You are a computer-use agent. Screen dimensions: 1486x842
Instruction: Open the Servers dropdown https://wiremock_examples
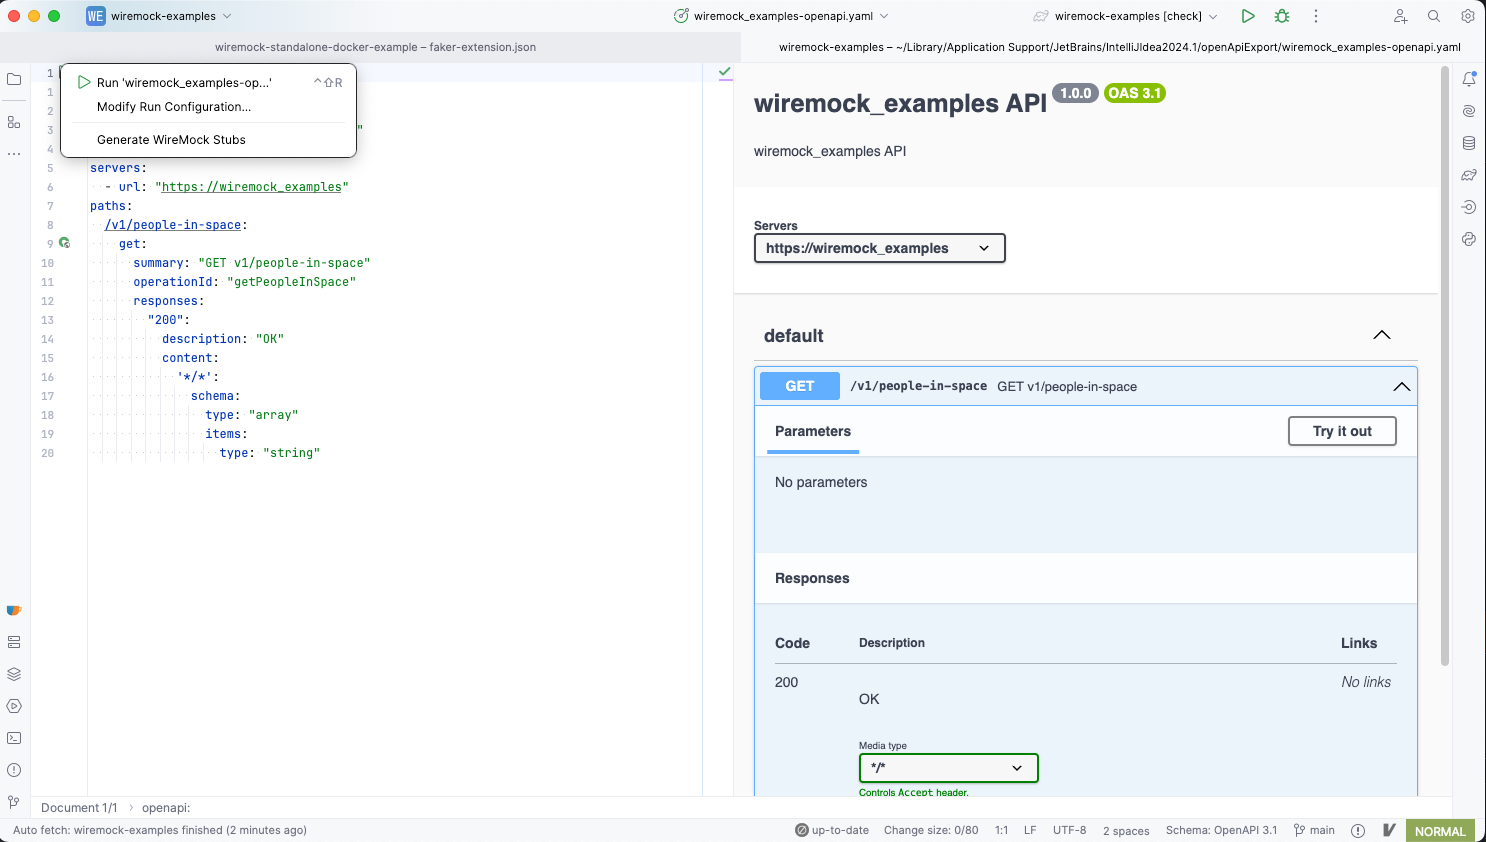coord(879,248)
